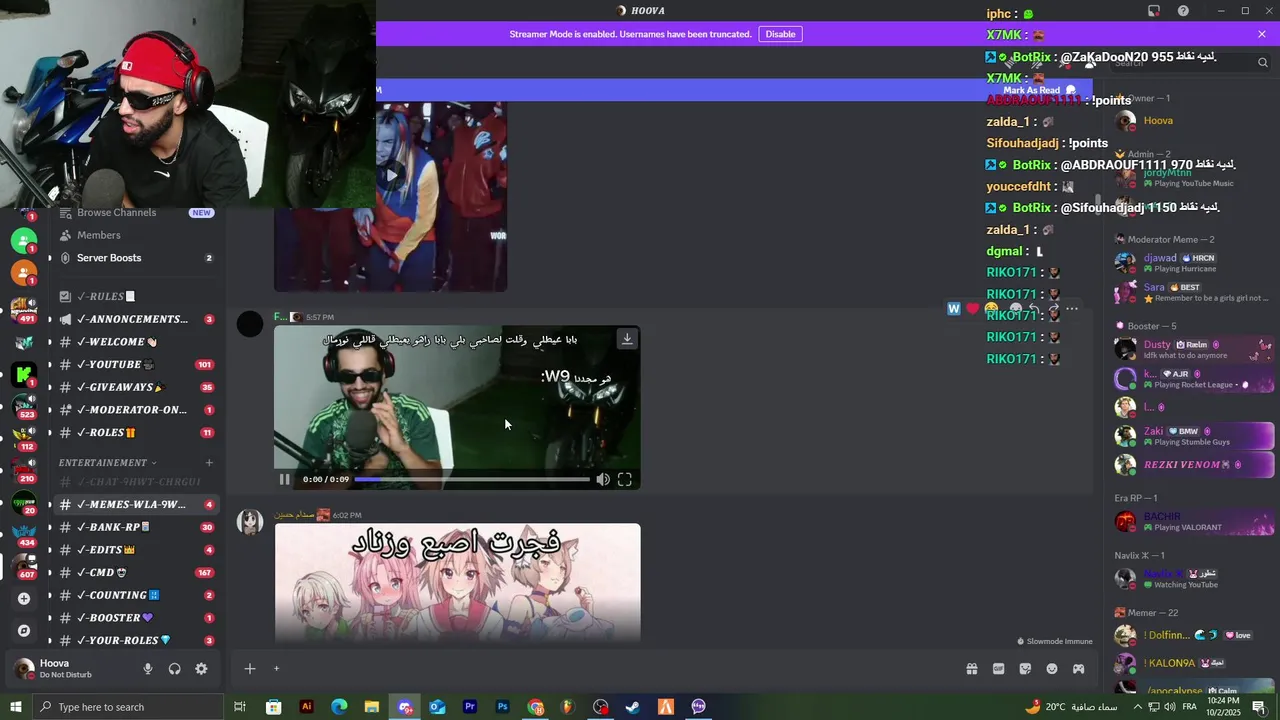1280x720 pixels.
Task: Open the activities game controller icon
Action: (1079, 669)
